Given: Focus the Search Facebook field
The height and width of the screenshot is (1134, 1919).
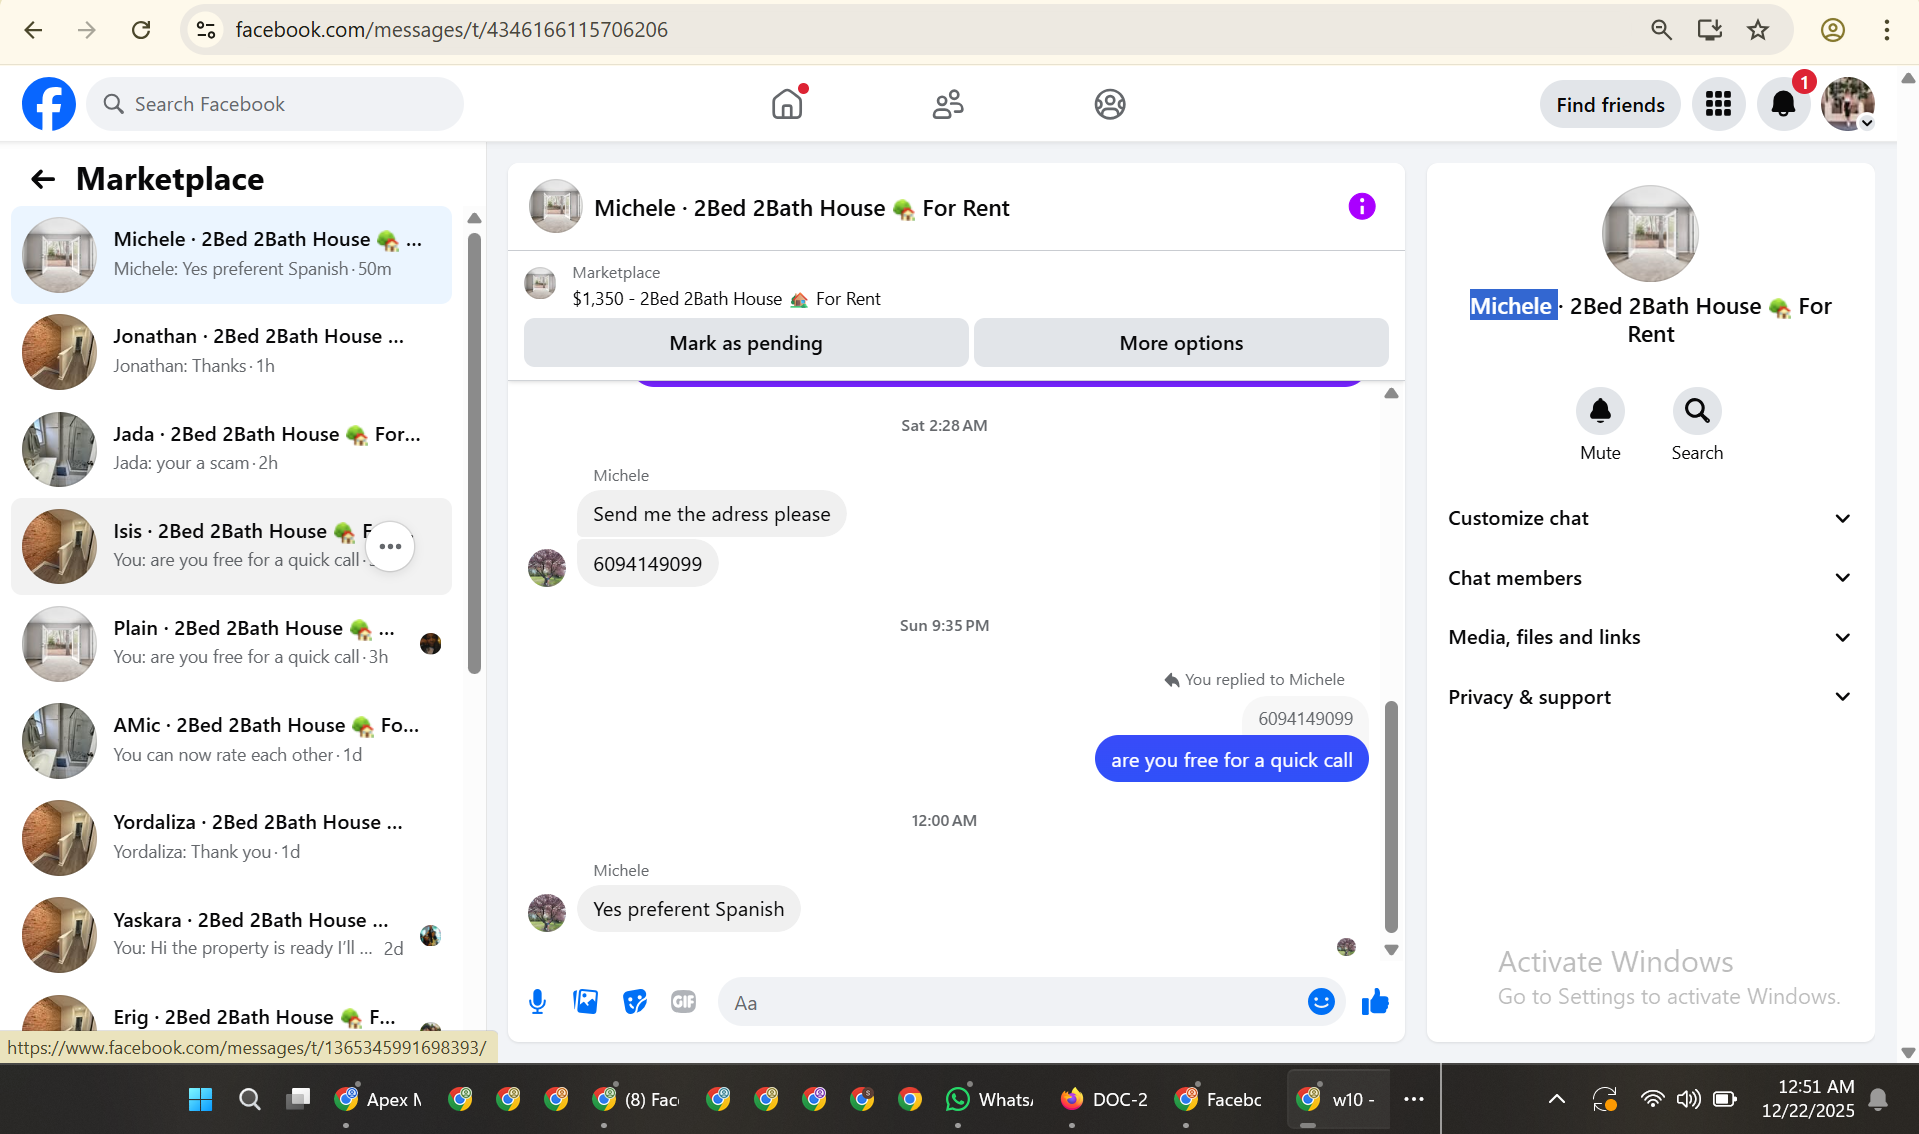Looking at the screenshot, I should point(275,104).
